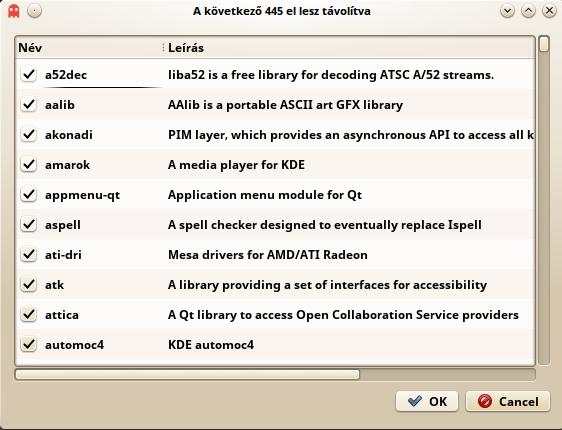Click the liba52 free library description

click(331, 75)
